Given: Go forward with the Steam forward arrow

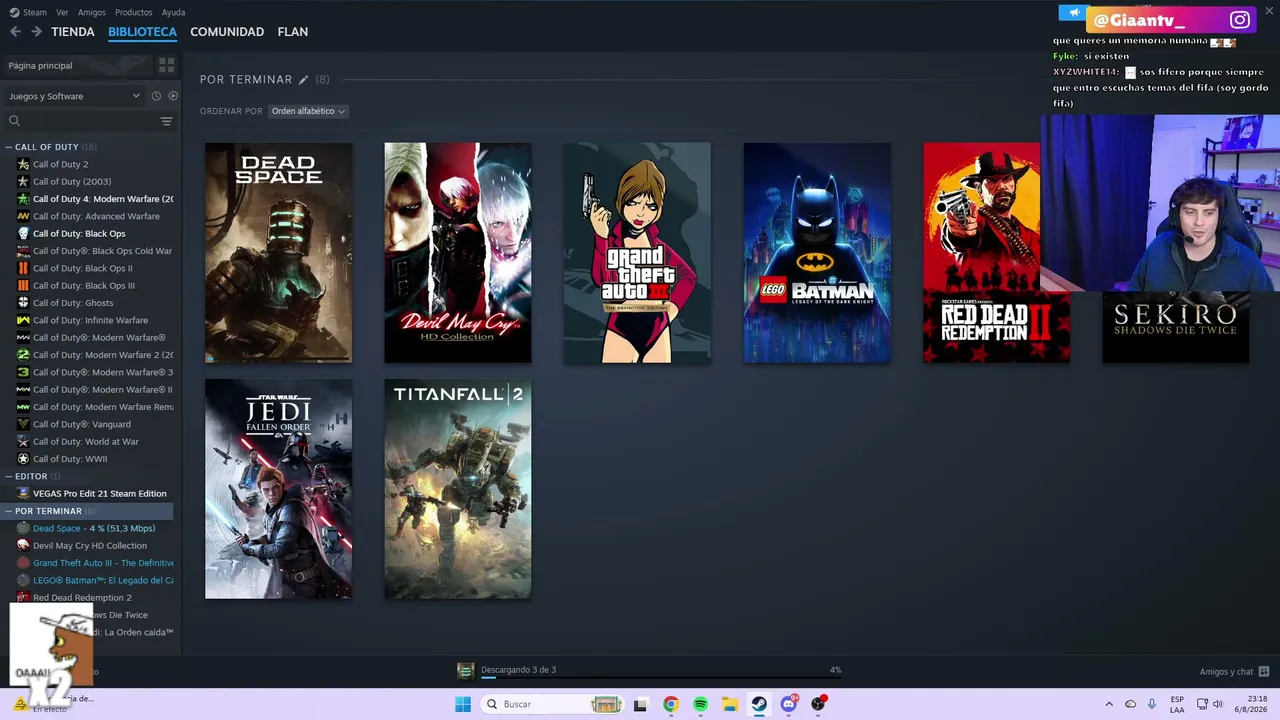Looking at the screenshot, I should point(36,32).
